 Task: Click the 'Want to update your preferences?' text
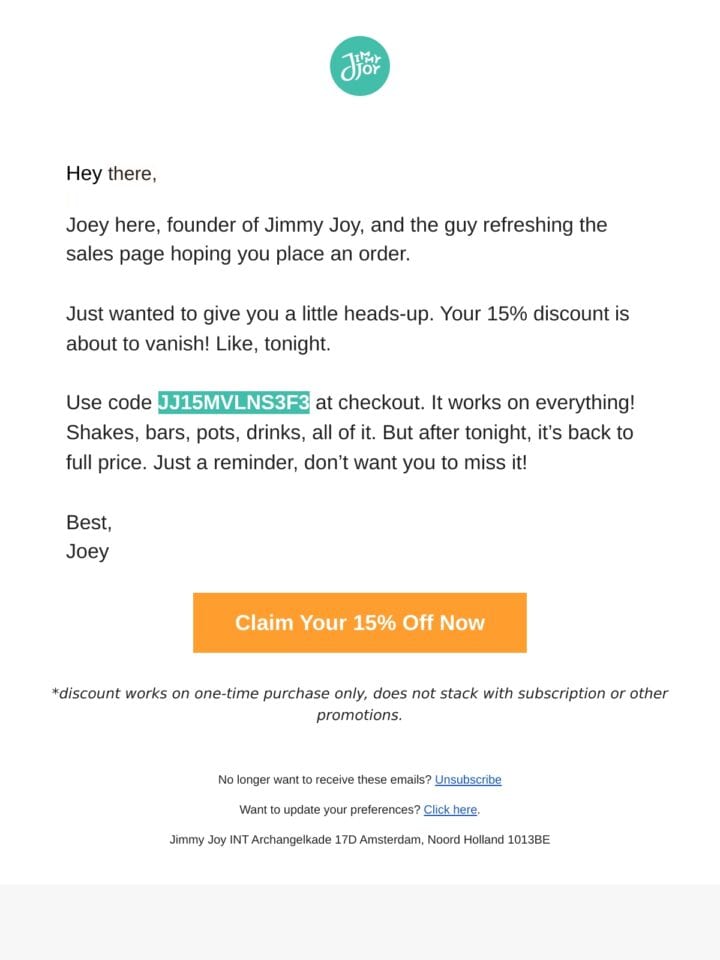pyautogui.click(x=330, y=809)
